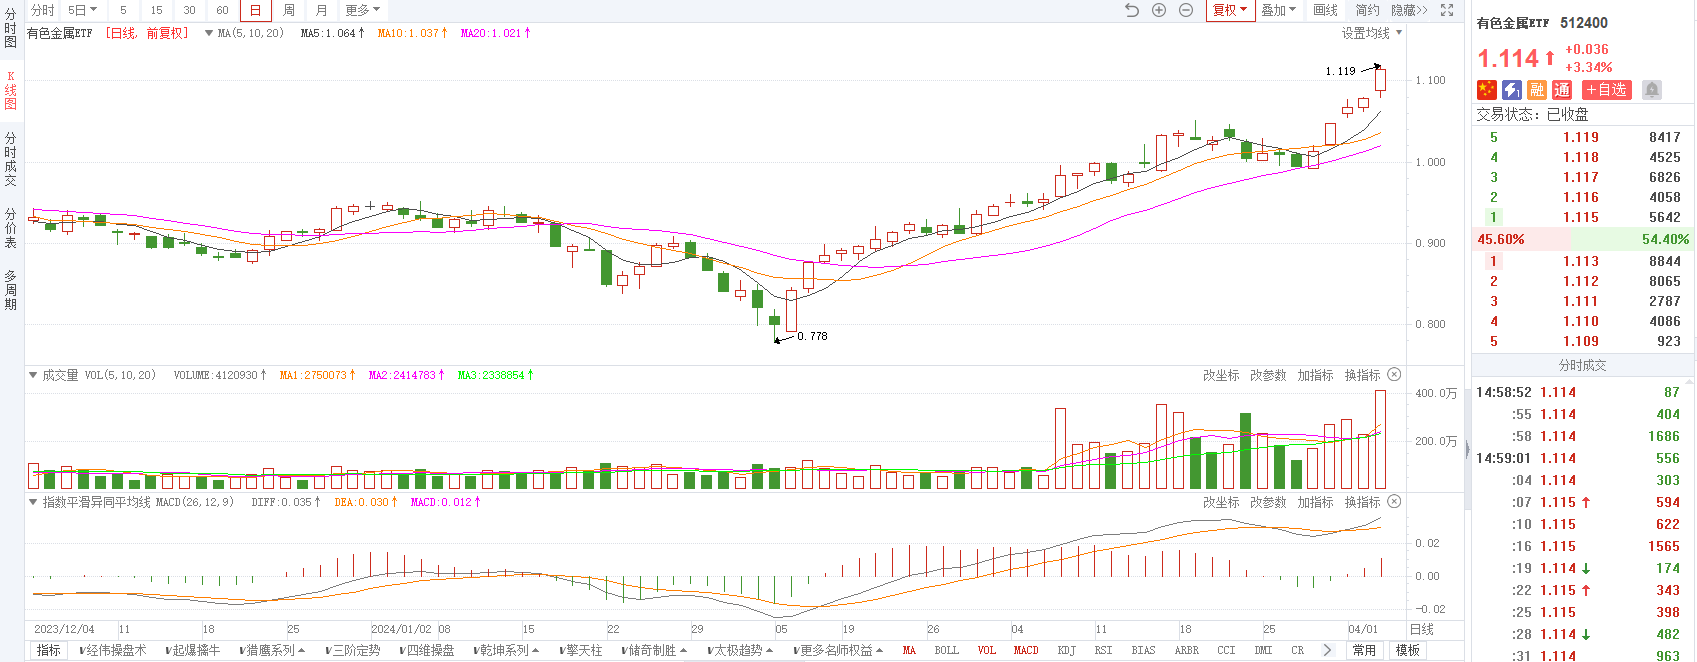Click 换指标 in the MACD panel
The width and height of the screenshot is (1697, 662).
1362,502
